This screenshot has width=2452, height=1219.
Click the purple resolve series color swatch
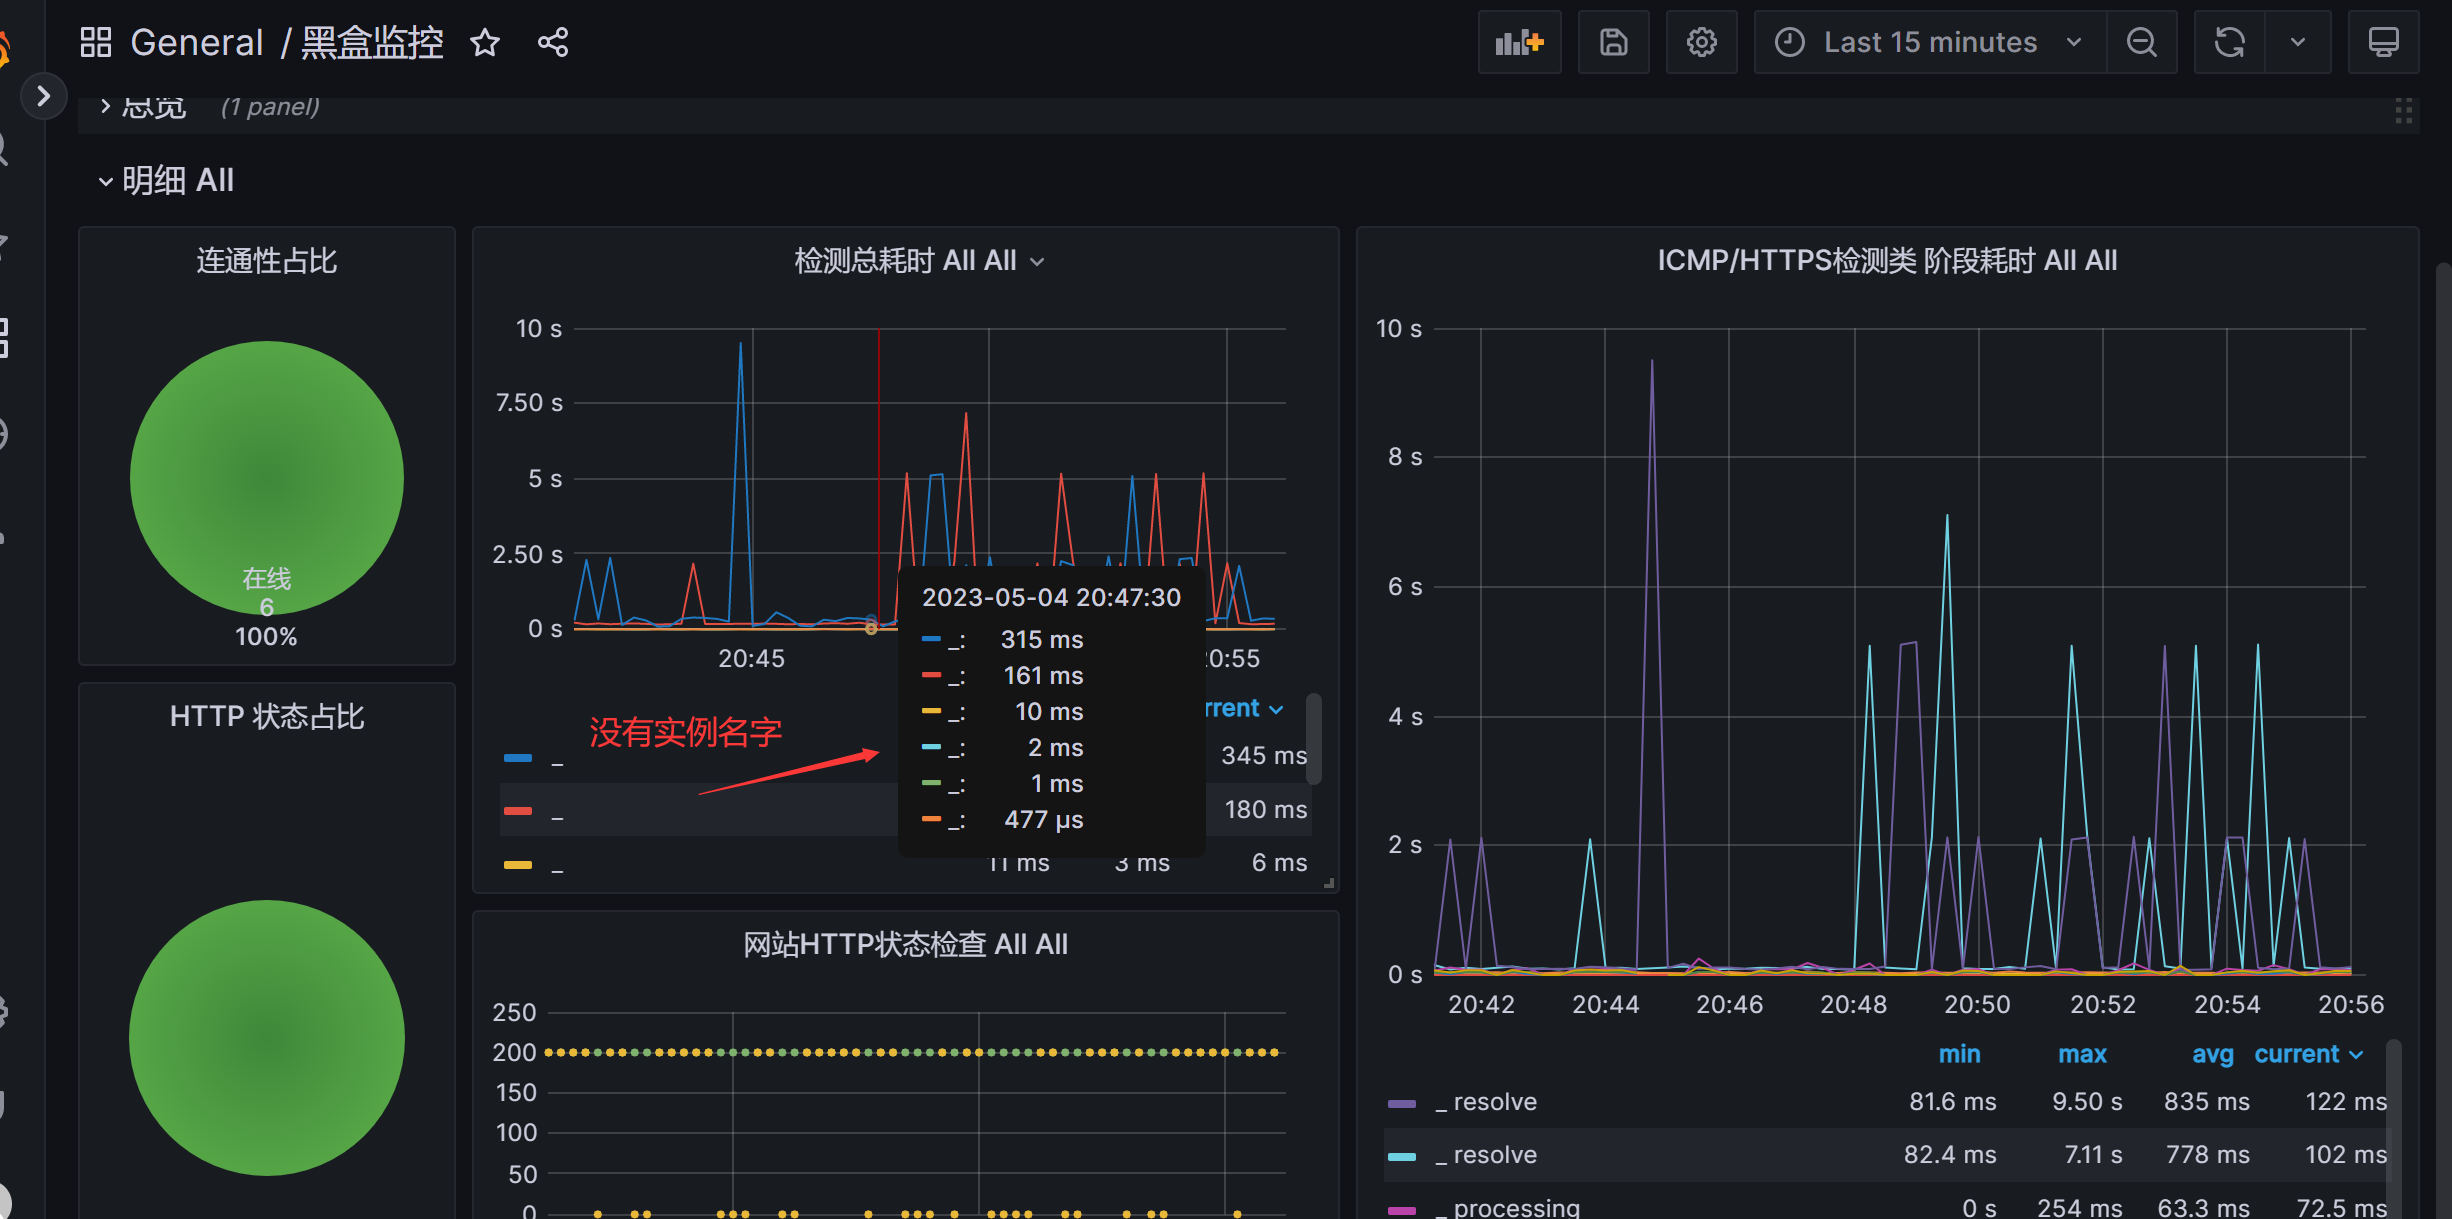coord(1402,1104)
